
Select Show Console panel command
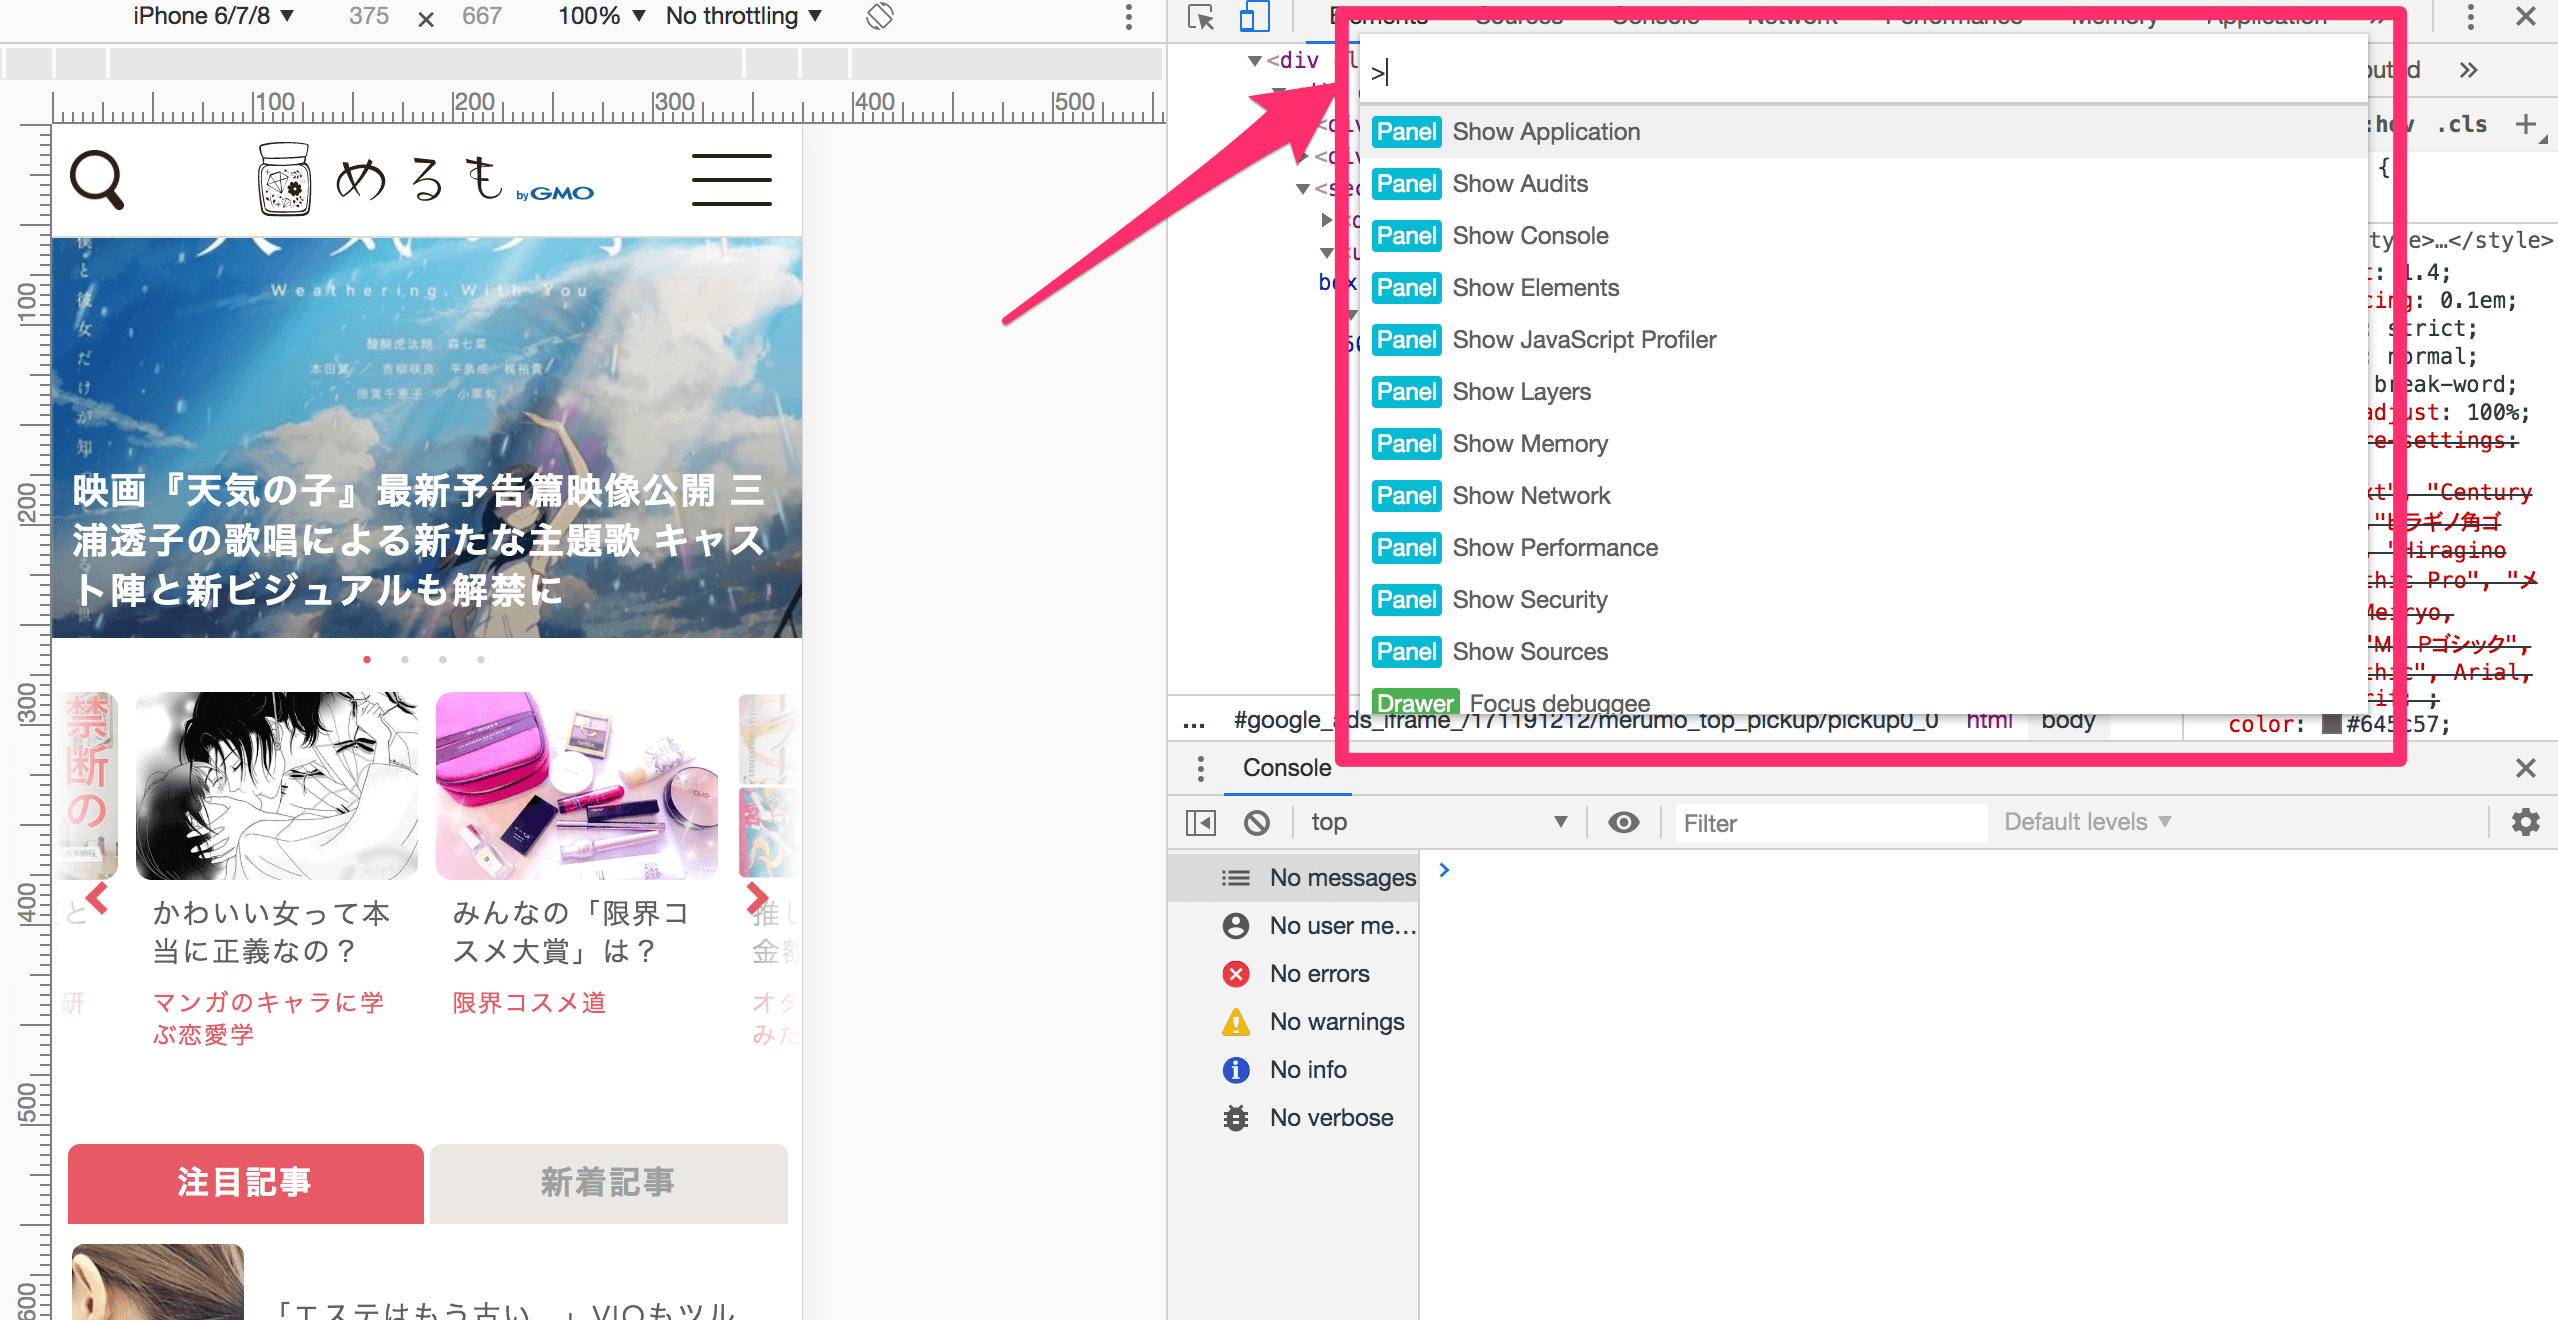(1530, 236)
